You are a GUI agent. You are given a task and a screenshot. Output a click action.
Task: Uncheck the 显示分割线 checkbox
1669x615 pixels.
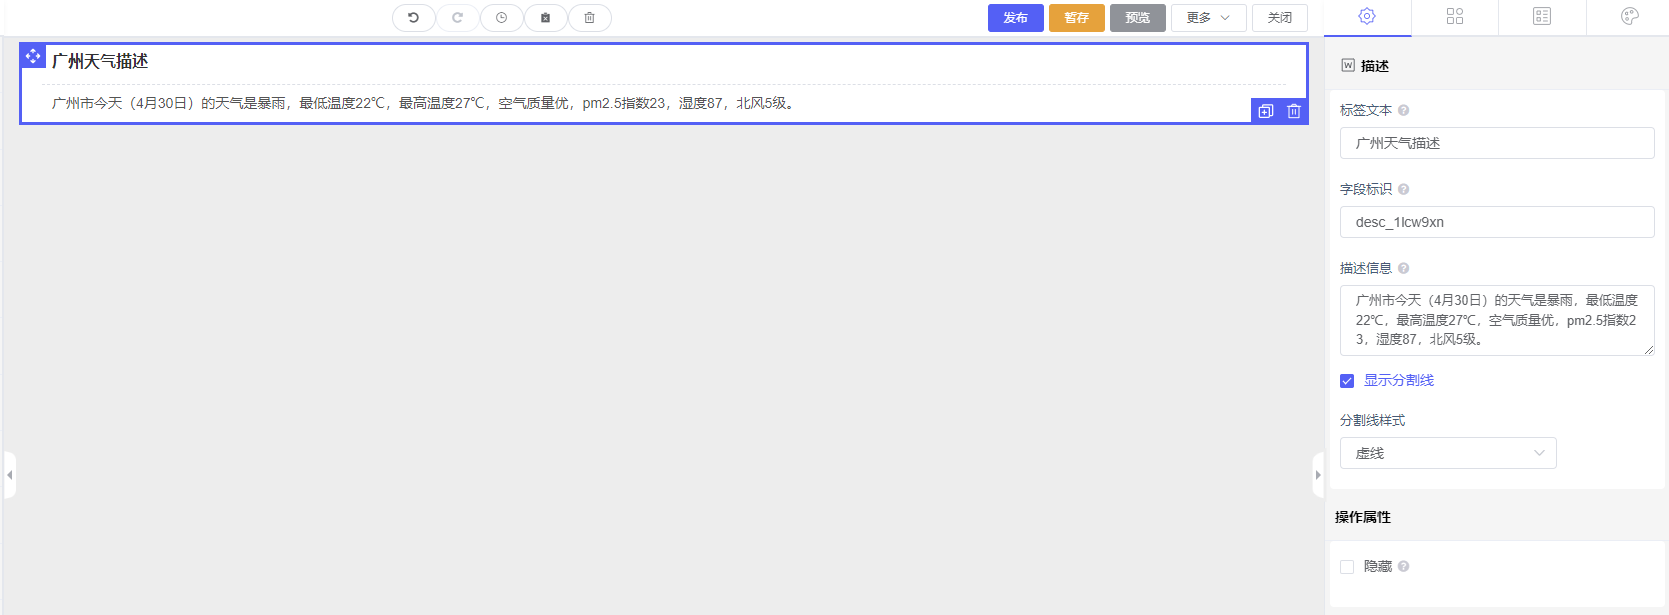click(x=1347, y=381)
